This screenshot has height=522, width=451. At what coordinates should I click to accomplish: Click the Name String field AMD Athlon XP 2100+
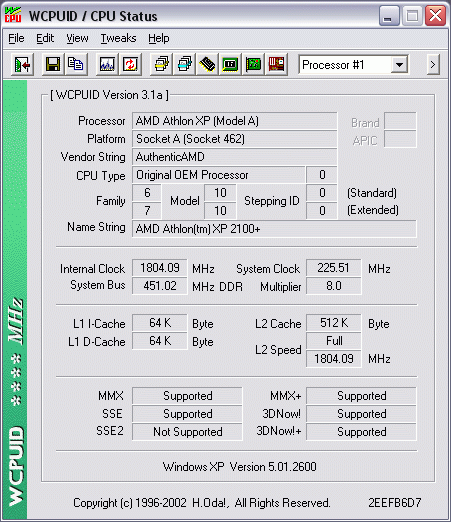point(274,229)
